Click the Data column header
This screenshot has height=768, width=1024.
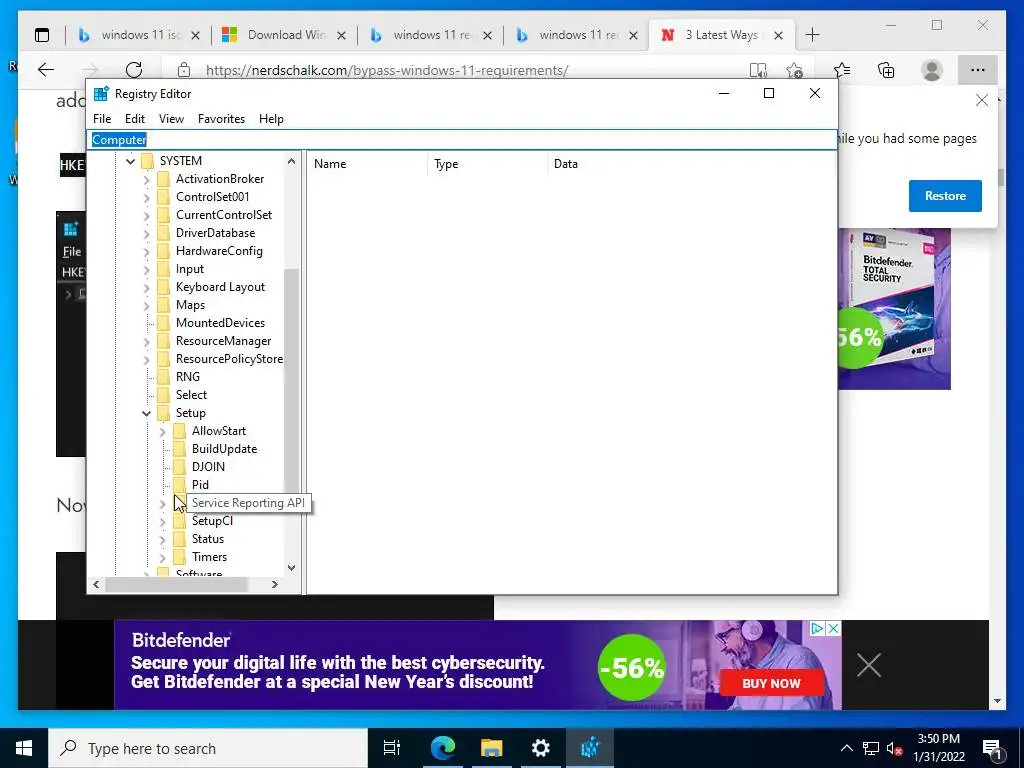click(692, 164)
